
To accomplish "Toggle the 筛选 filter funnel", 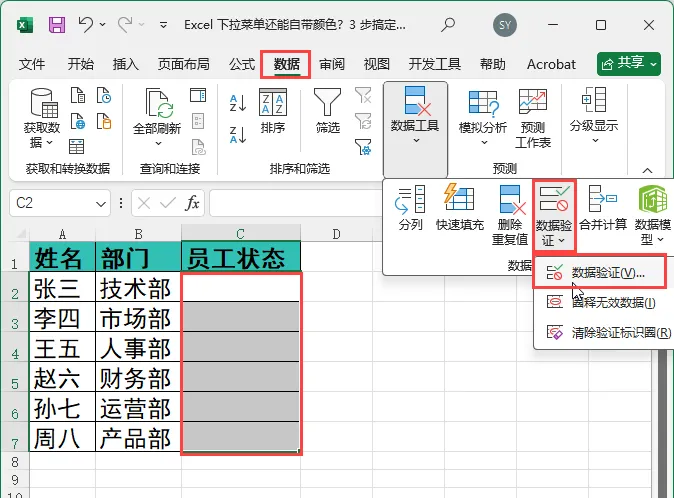I will point(327,111).
